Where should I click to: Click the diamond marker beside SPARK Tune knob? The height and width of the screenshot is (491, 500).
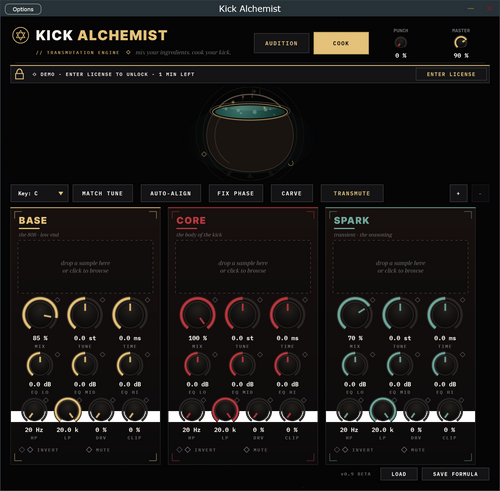[417, 300]
